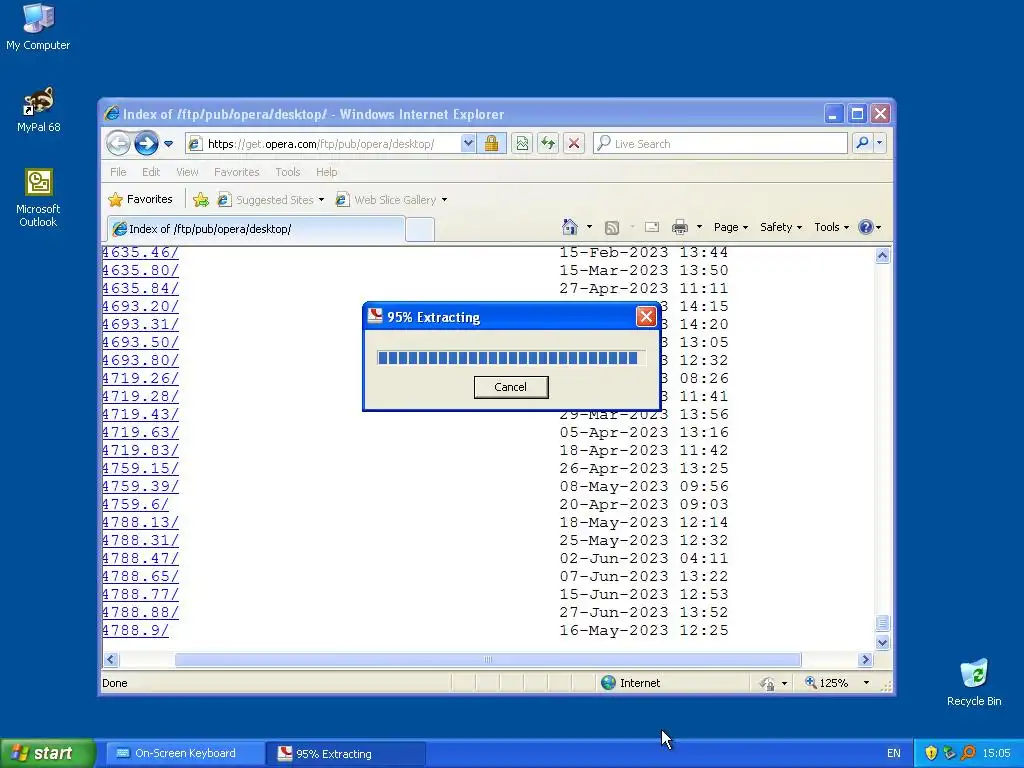Open the Edit menu
1024x768 pixels.
click(151, 172)
